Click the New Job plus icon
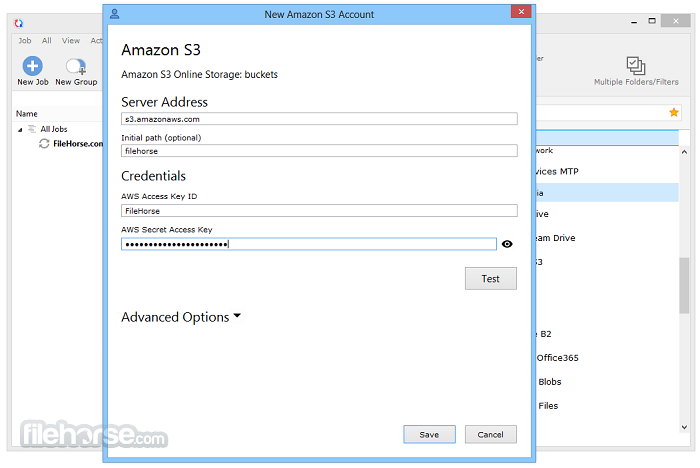This screenshot has width=700, height=468. point(33,66)
